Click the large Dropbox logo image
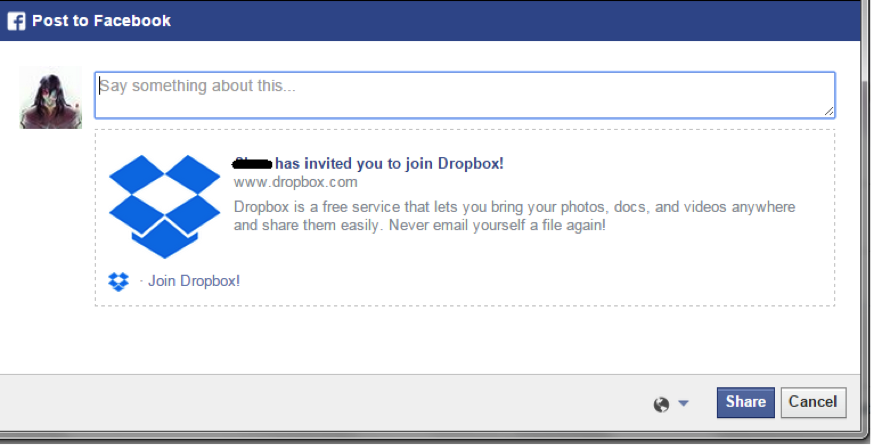This screenshot has height=445, width=871. click(164, 206)
